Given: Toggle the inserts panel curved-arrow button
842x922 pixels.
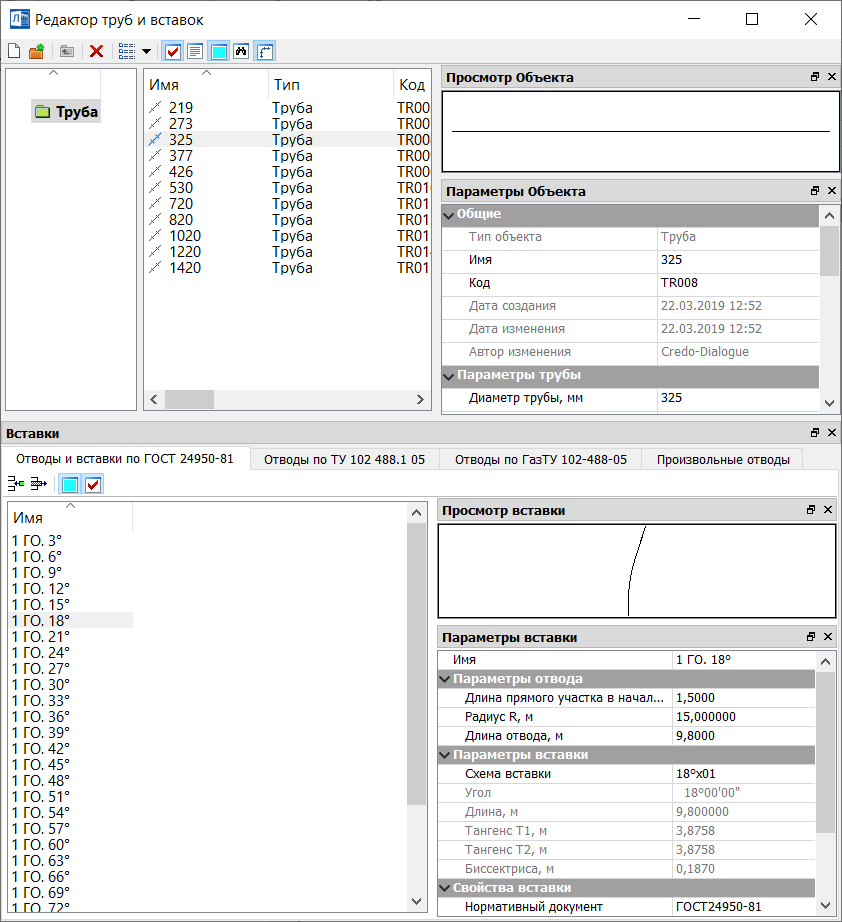Looking at the screenshot, I should point(265,52).
